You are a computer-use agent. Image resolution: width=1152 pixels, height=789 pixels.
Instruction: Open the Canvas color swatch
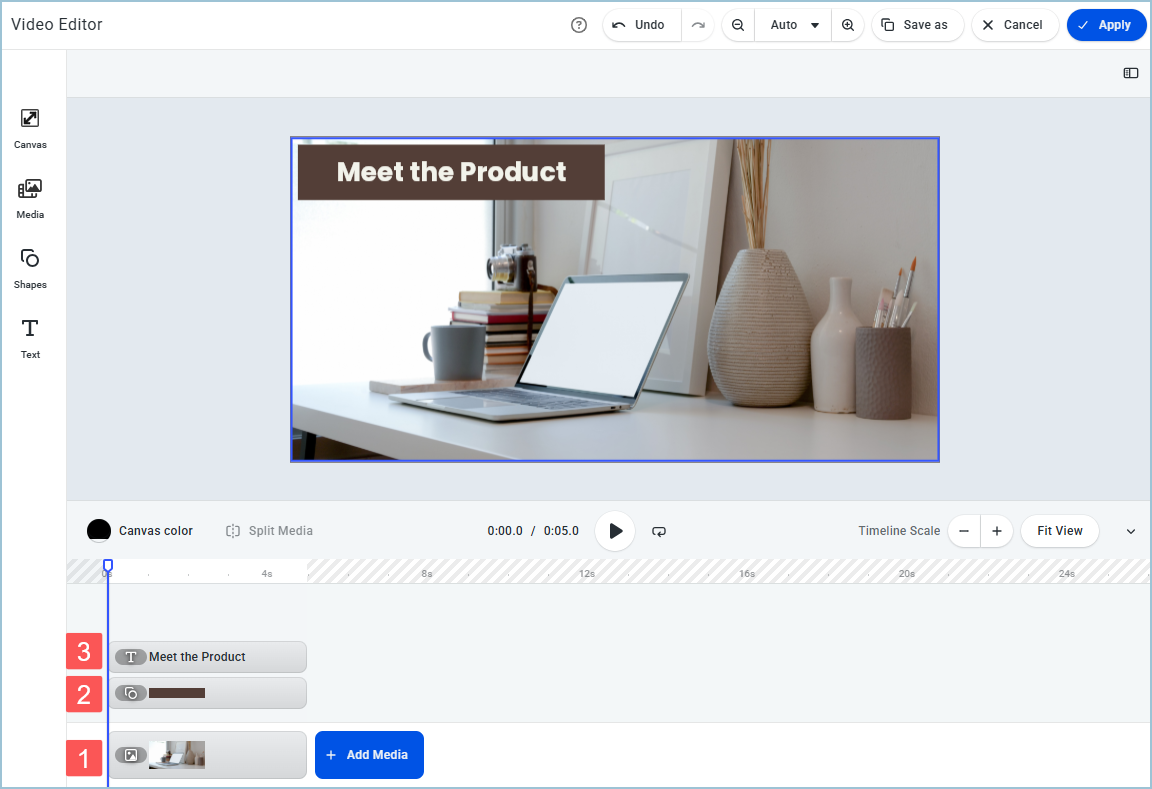(x=99, y=531)
